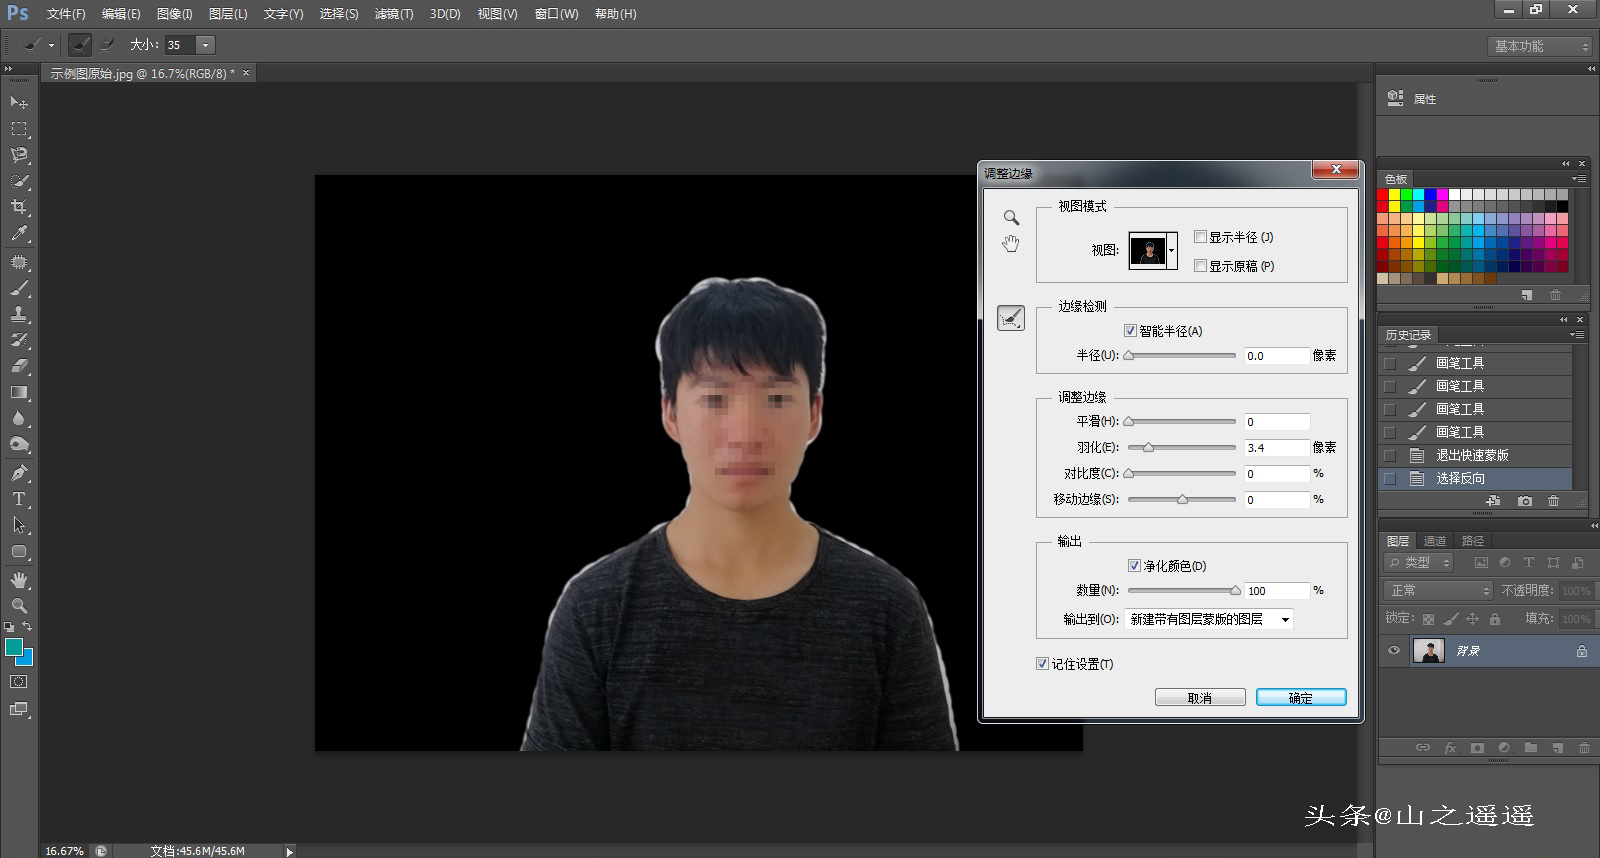
Task: Toggle the 净化颜色 (D) checkbox
Action: click(1134, 566)
